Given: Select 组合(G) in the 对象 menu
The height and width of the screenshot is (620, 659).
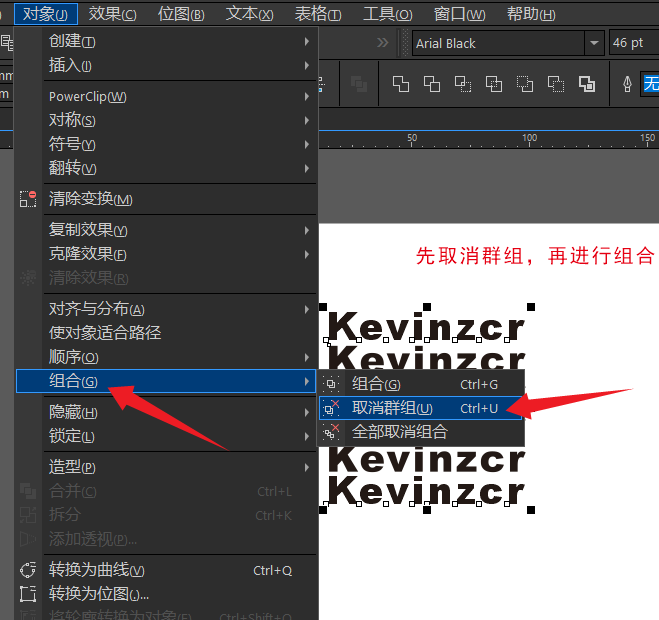Looking at the screenshot, I should (166, 381).
